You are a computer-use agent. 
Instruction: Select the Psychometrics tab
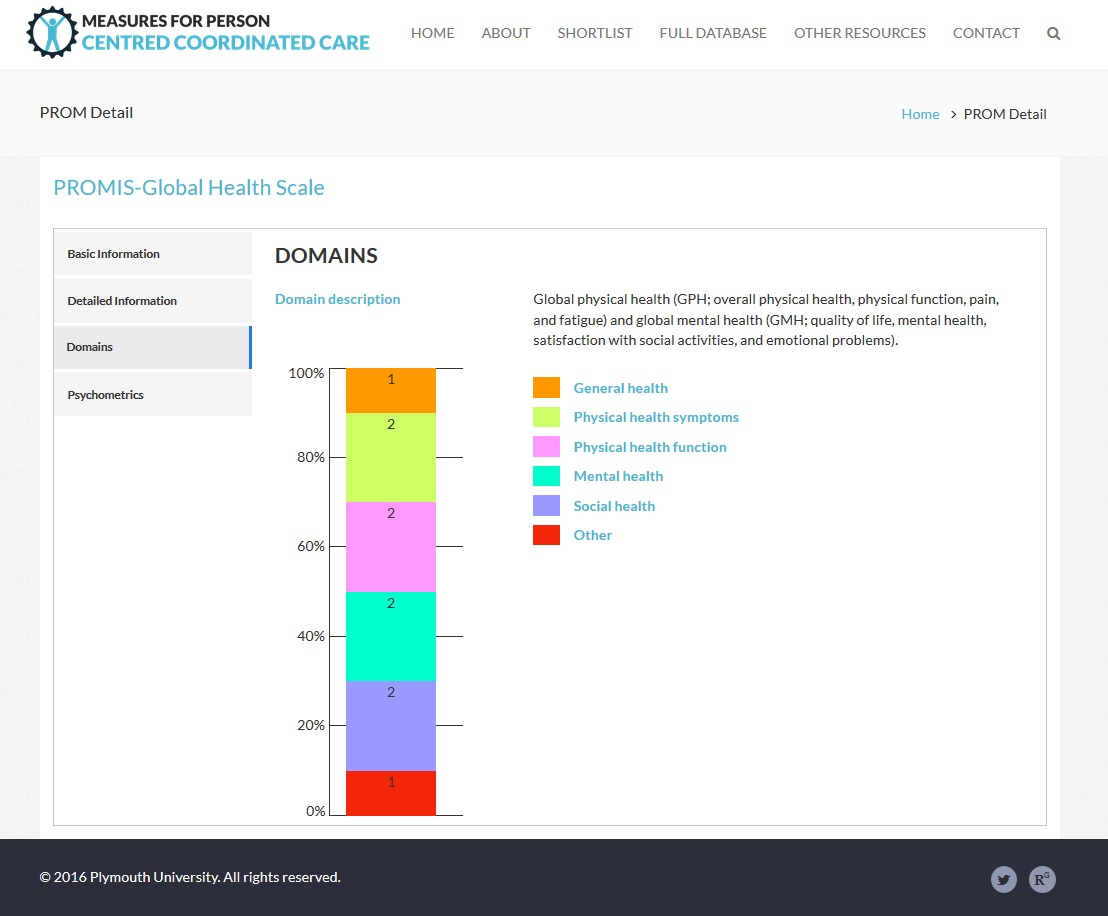[152, 395]
